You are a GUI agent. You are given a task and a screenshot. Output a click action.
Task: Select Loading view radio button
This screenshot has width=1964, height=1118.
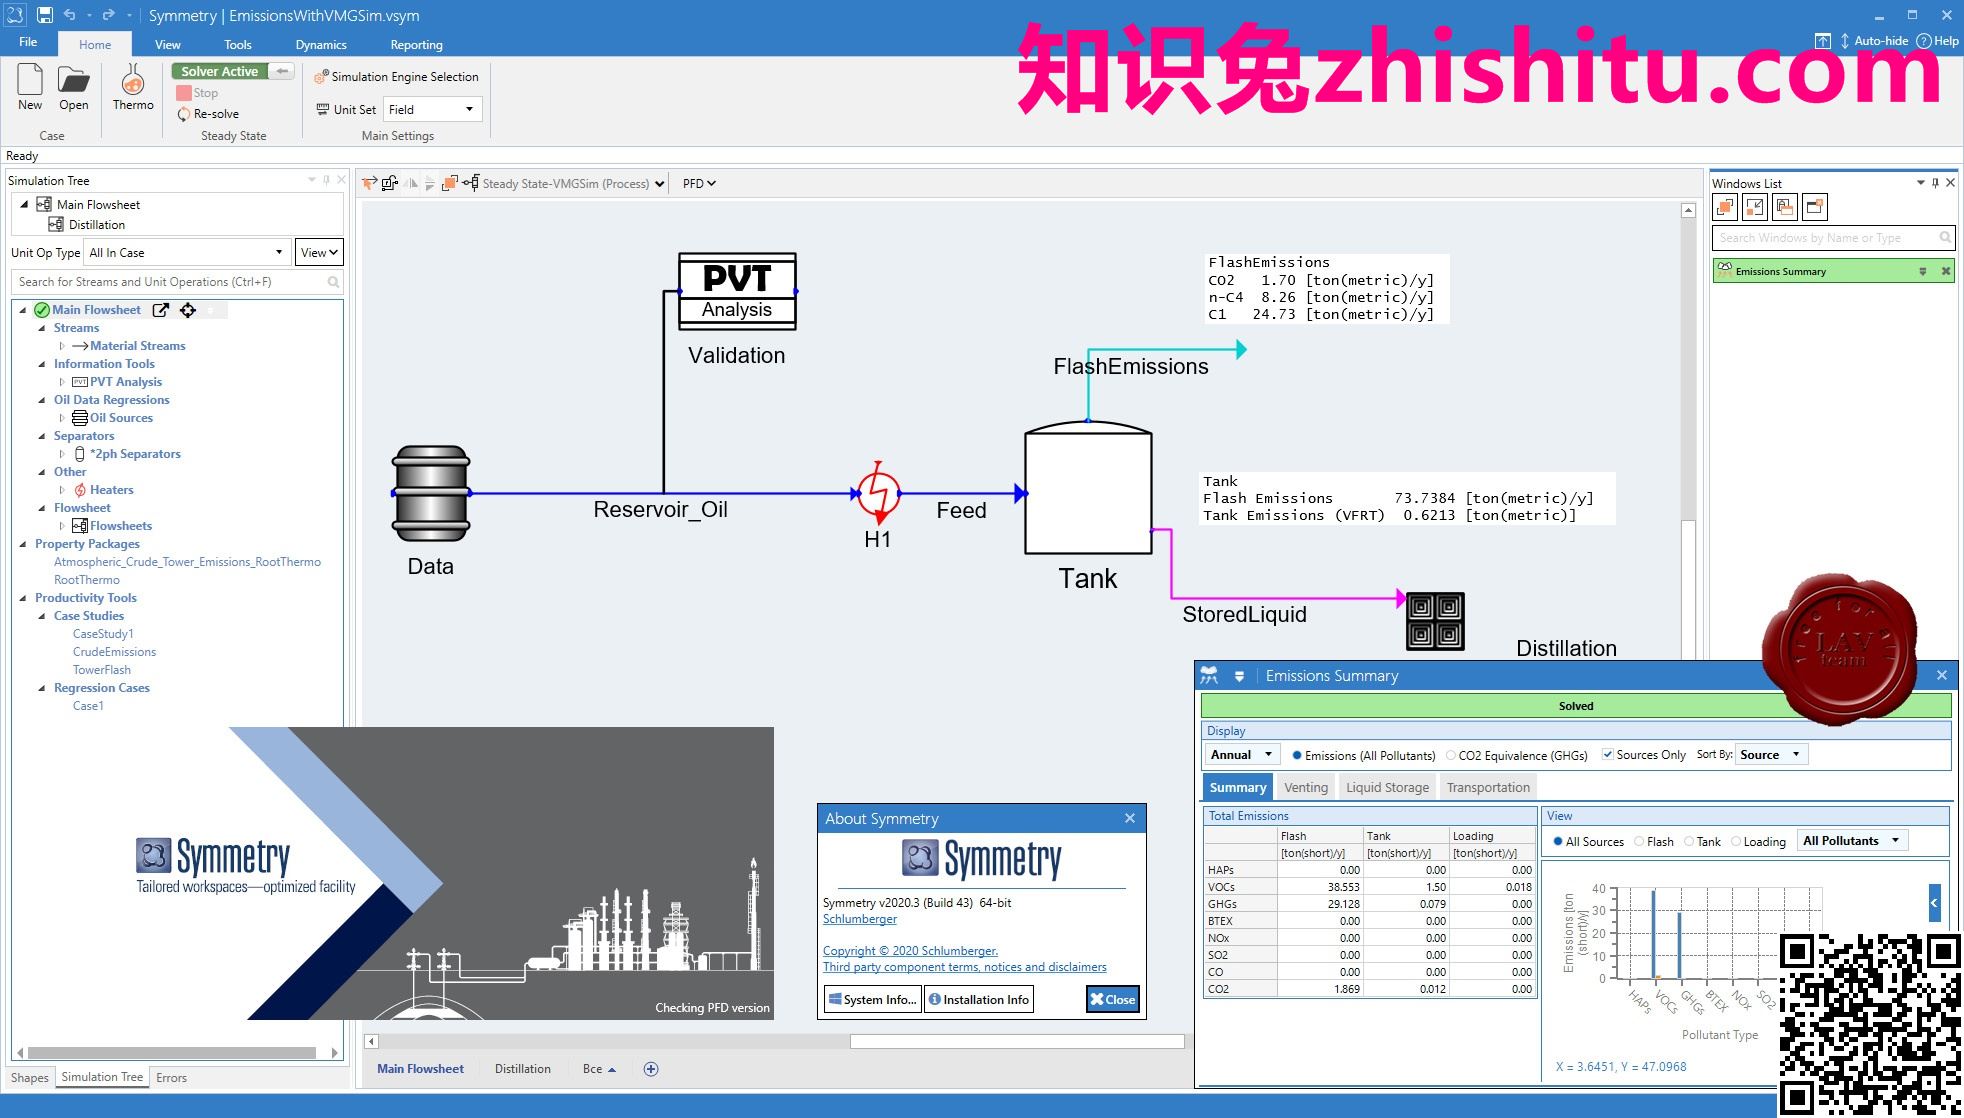pyautogui.click(x=1736, y=842)
